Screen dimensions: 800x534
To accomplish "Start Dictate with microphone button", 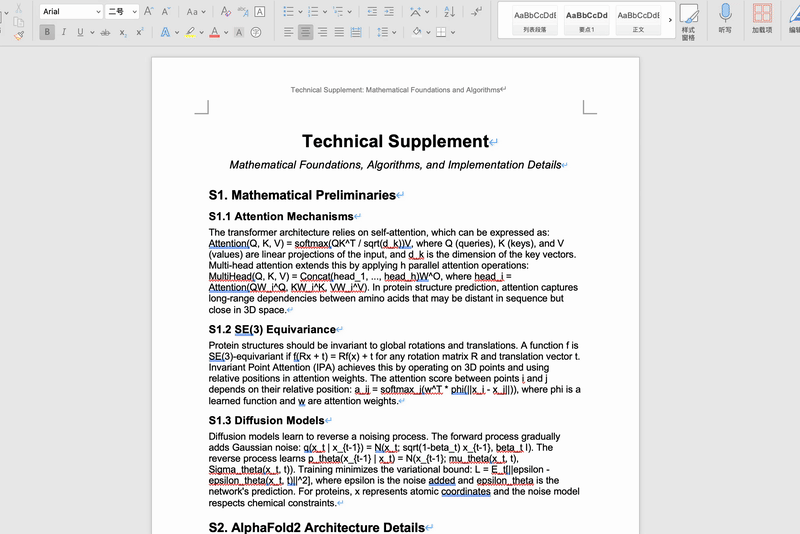I will point(725,19).
